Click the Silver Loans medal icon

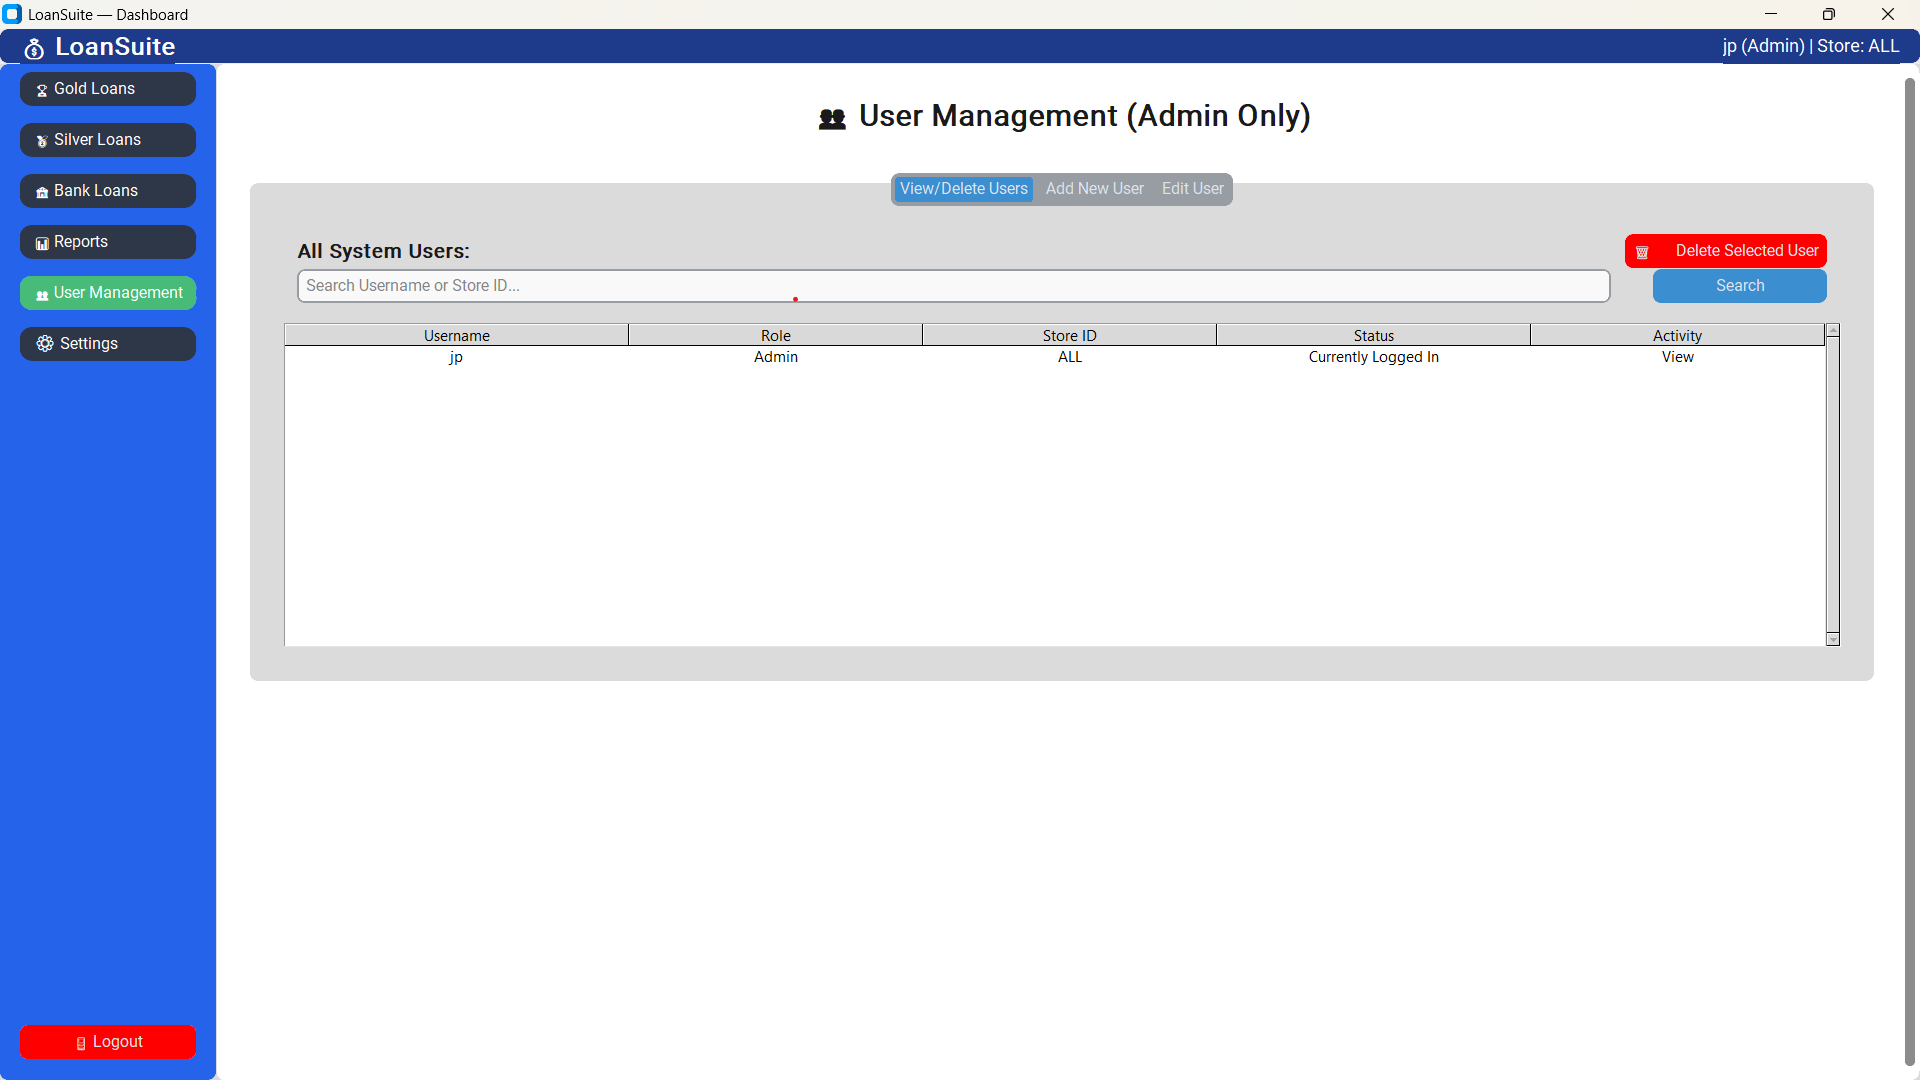[41, 140]
